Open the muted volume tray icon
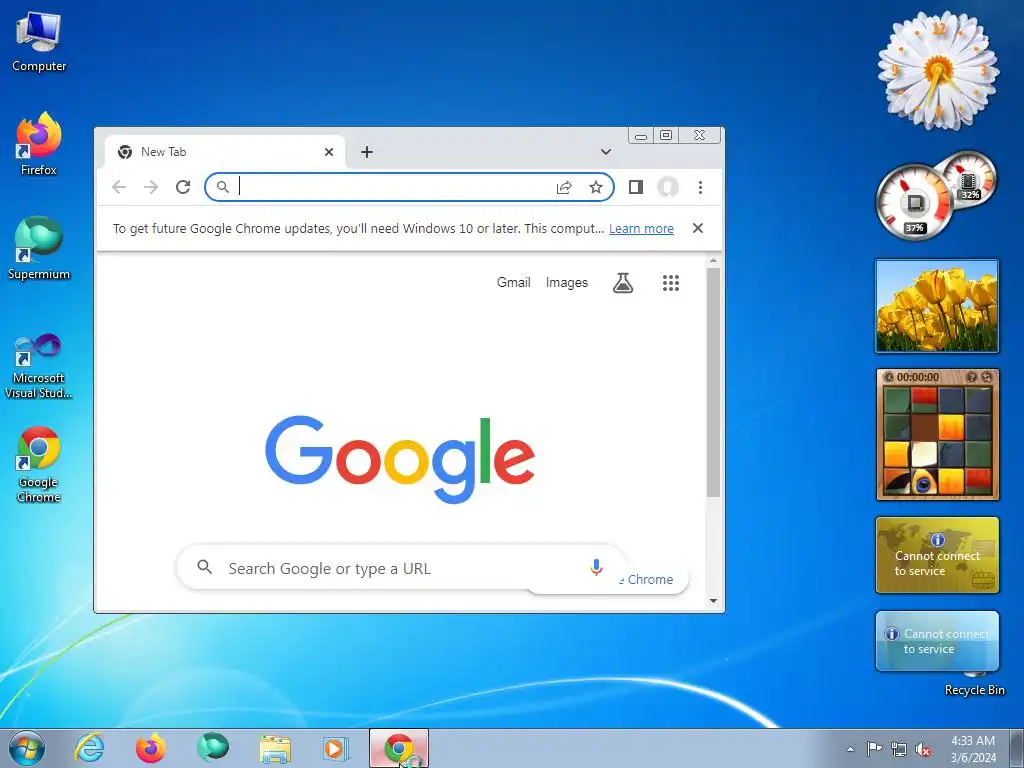Image resolution: width=1024 pixels, height=768 pixels. pos(923,750)
